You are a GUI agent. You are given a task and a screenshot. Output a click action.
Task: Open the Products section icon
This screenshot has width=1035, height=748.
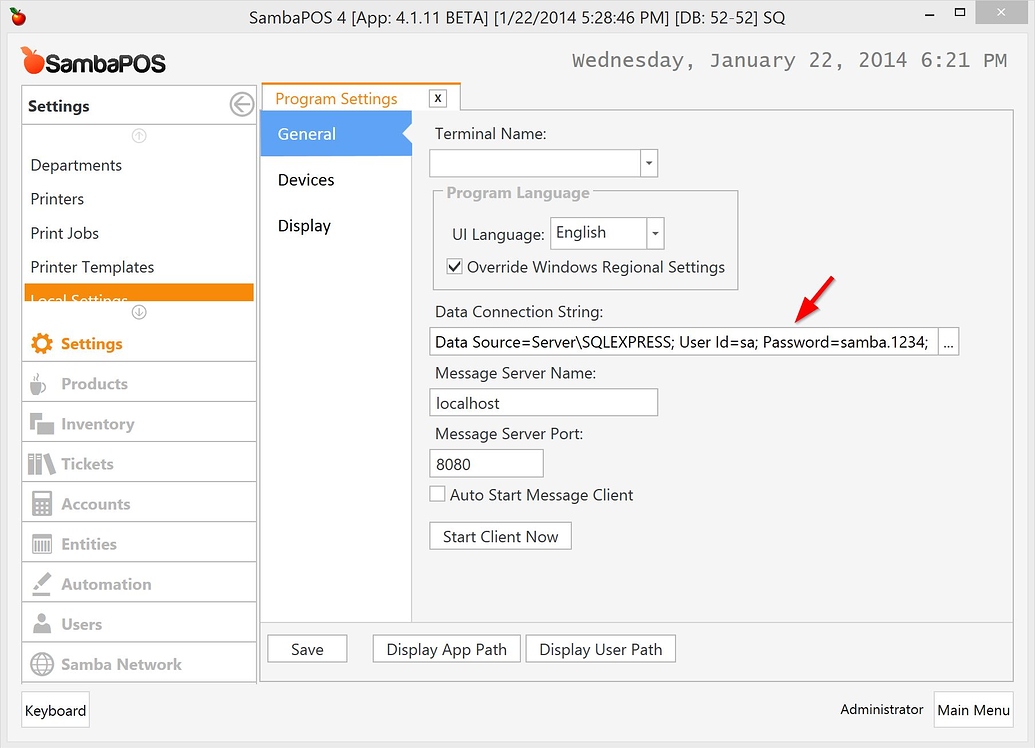coord(37,382)
